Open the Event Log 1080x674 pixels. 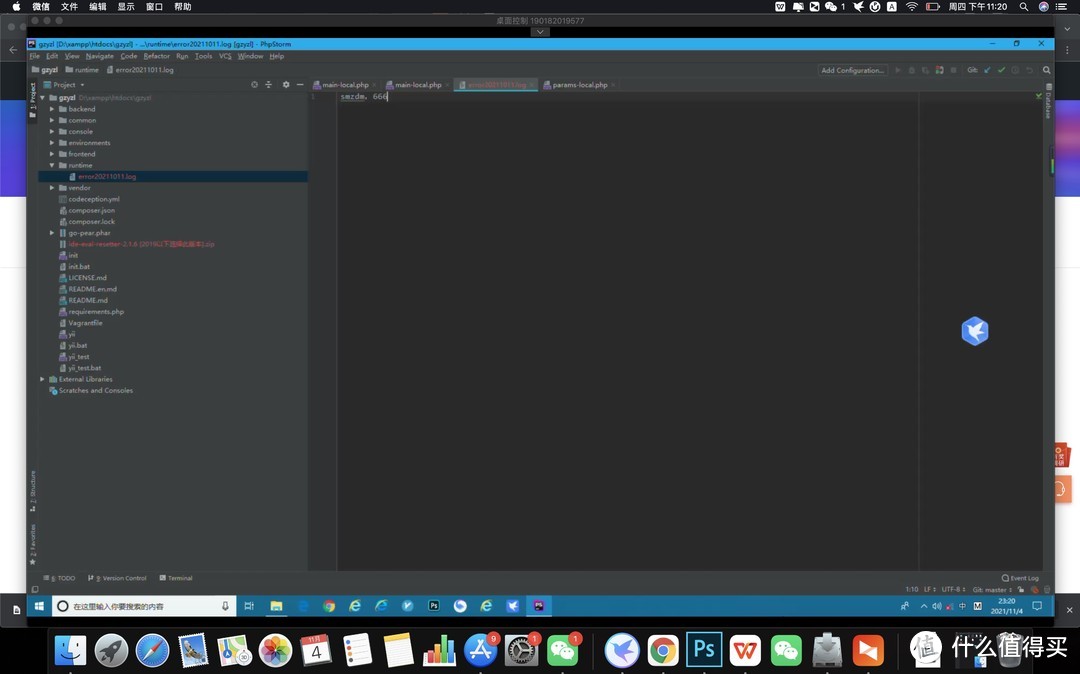[1020, 578]
